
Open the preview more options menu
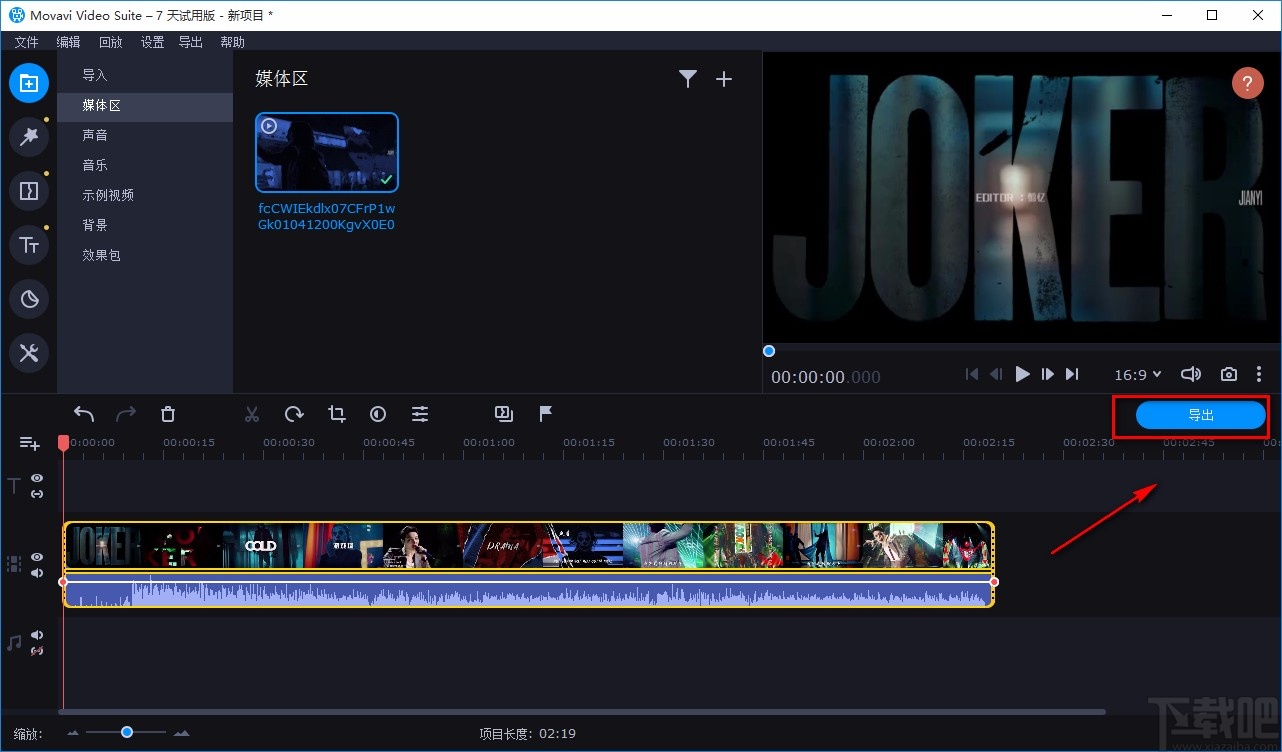click(1259, 374)
